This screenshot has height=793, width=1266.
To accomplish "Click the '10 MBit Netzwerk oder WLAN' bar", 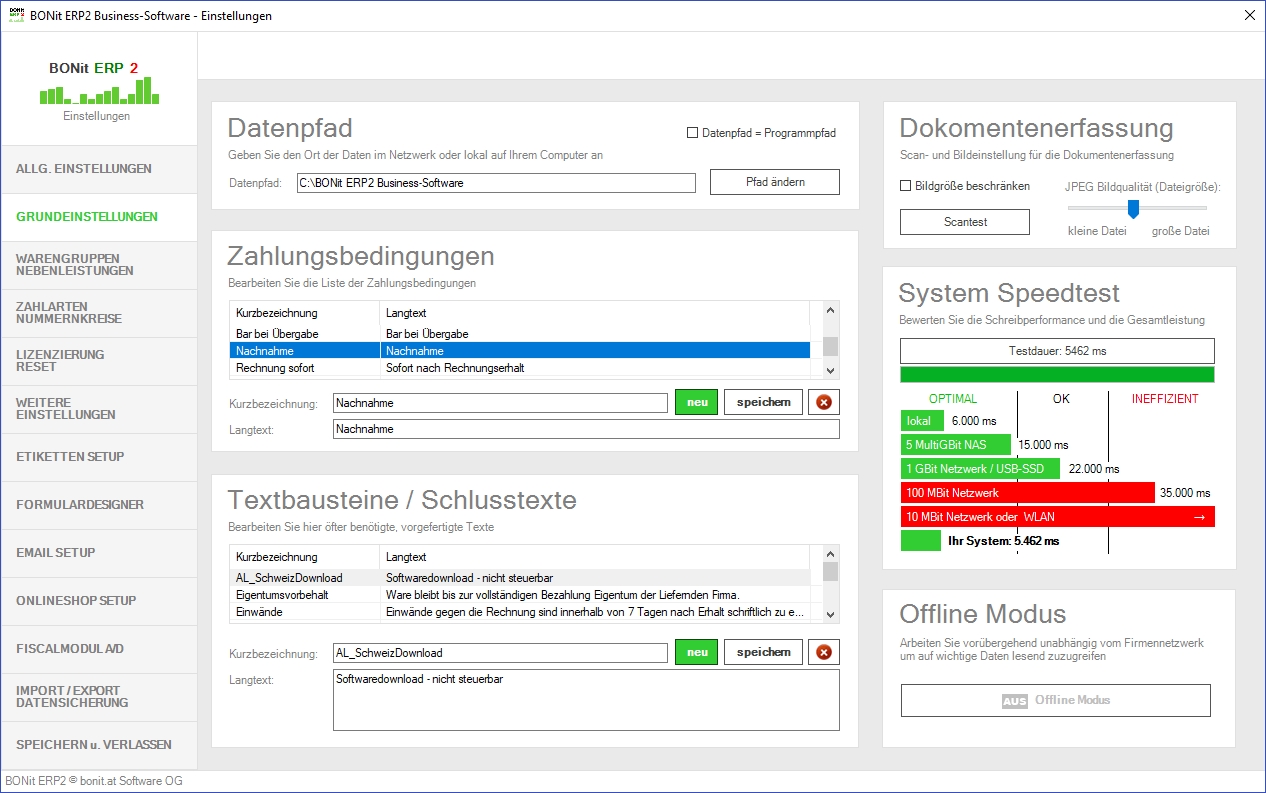I will (x=1058, y=517).
